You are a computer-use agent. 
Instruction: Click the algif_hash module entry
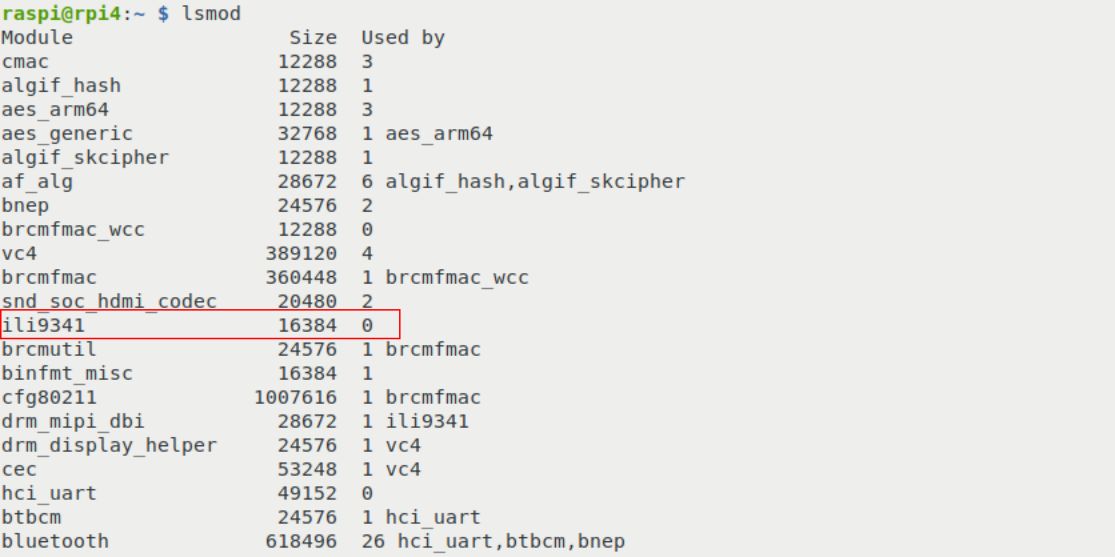[x=61, y=86]
